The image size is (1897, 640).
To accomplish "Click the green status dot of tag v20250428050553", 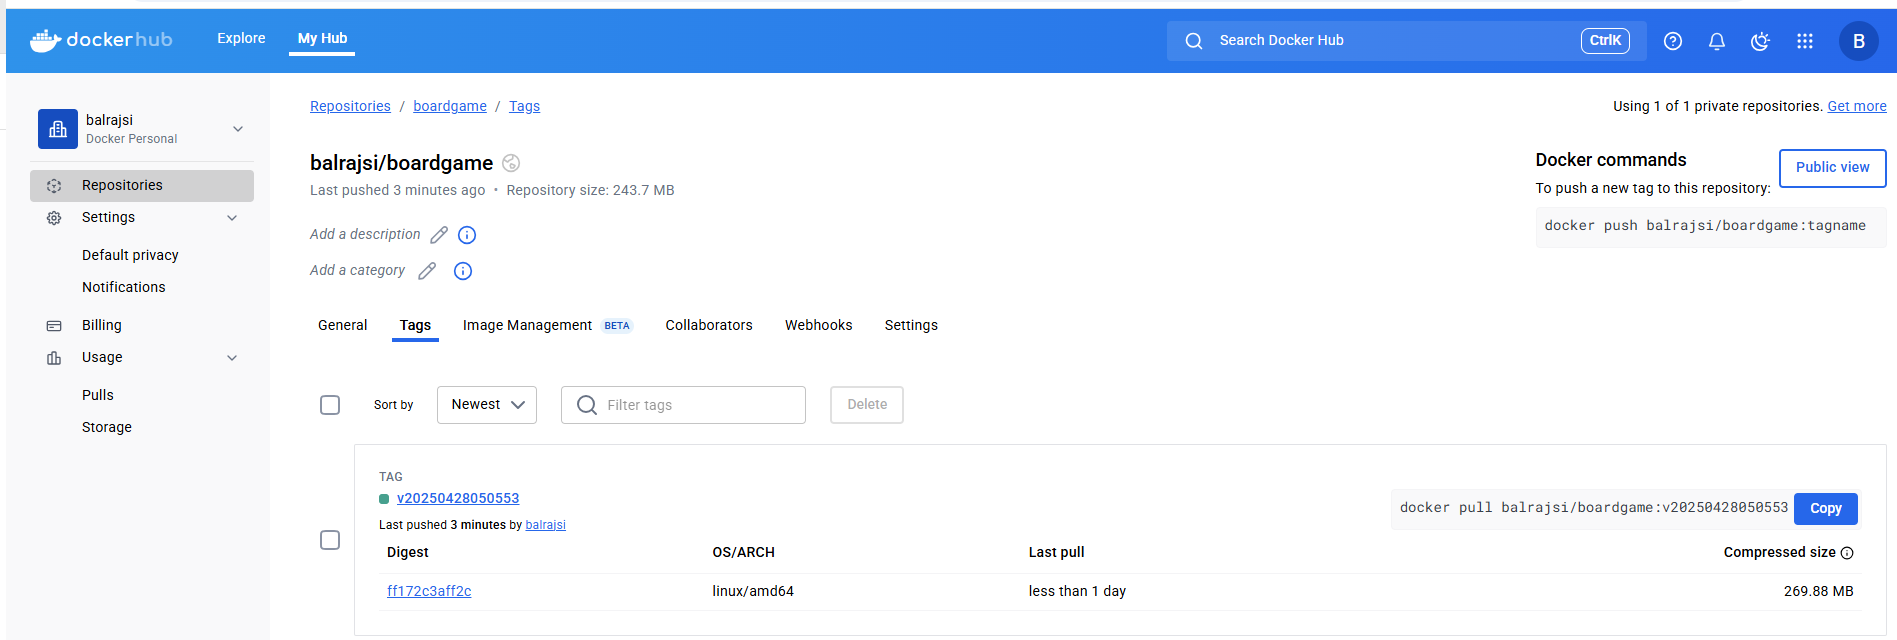I will click(x=384, y=499).
